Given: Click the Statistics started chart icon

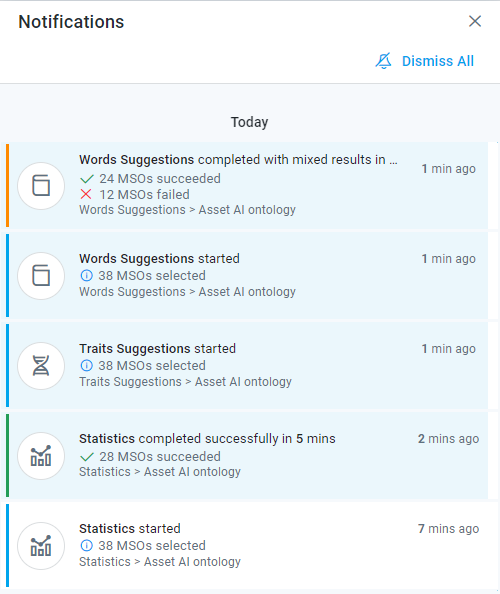Looking at the screenshot, I should [x=41, y=546].
